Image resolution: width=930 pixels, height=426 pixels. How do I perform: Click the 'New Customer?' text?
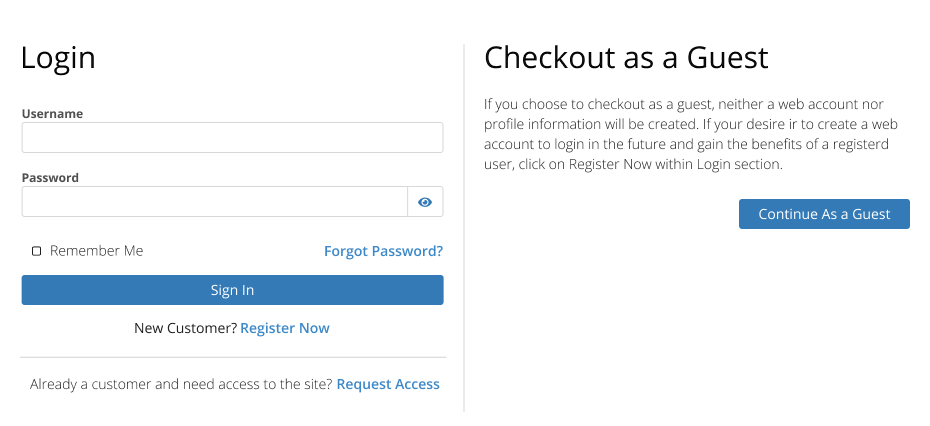coord(186,328)
